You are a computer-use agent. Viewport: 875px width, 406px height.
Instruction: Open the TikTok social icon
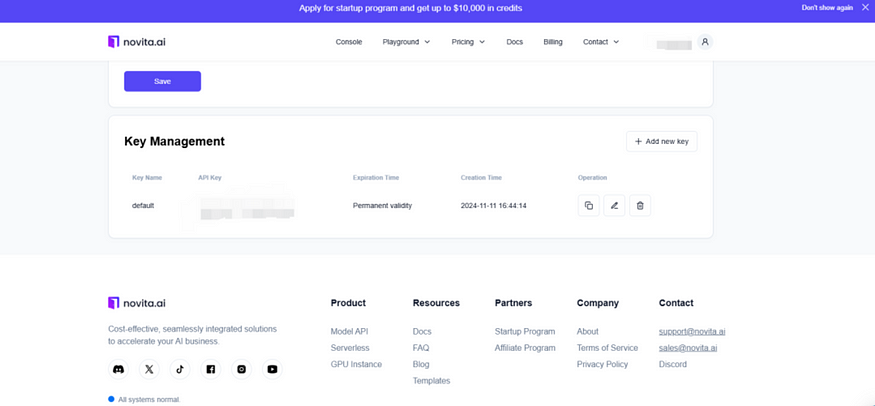click(x=180, y=369)
